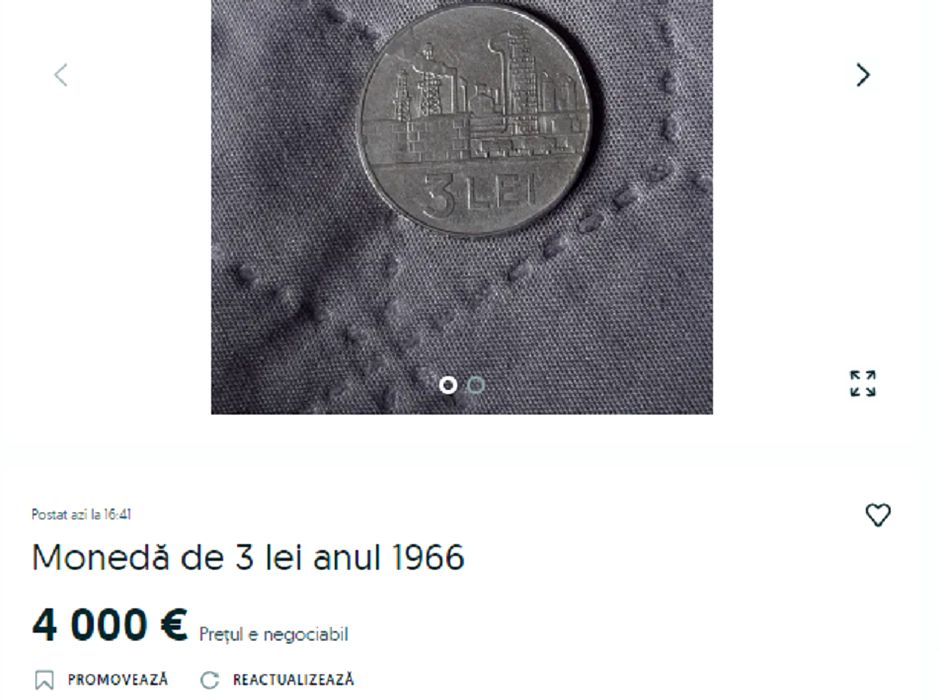Click the circular arrow icon beside Reactualizează
This screenshot has height=700, width=941.
(x=209, y=680)
